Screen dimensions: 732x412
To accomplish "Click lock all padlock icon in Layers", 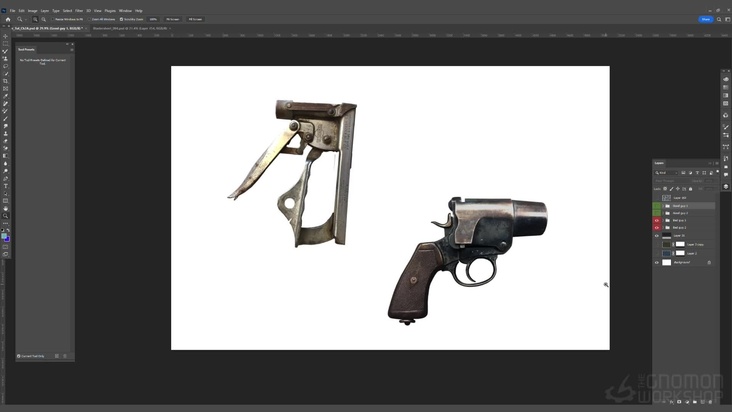I will click(x=690, y=189).
